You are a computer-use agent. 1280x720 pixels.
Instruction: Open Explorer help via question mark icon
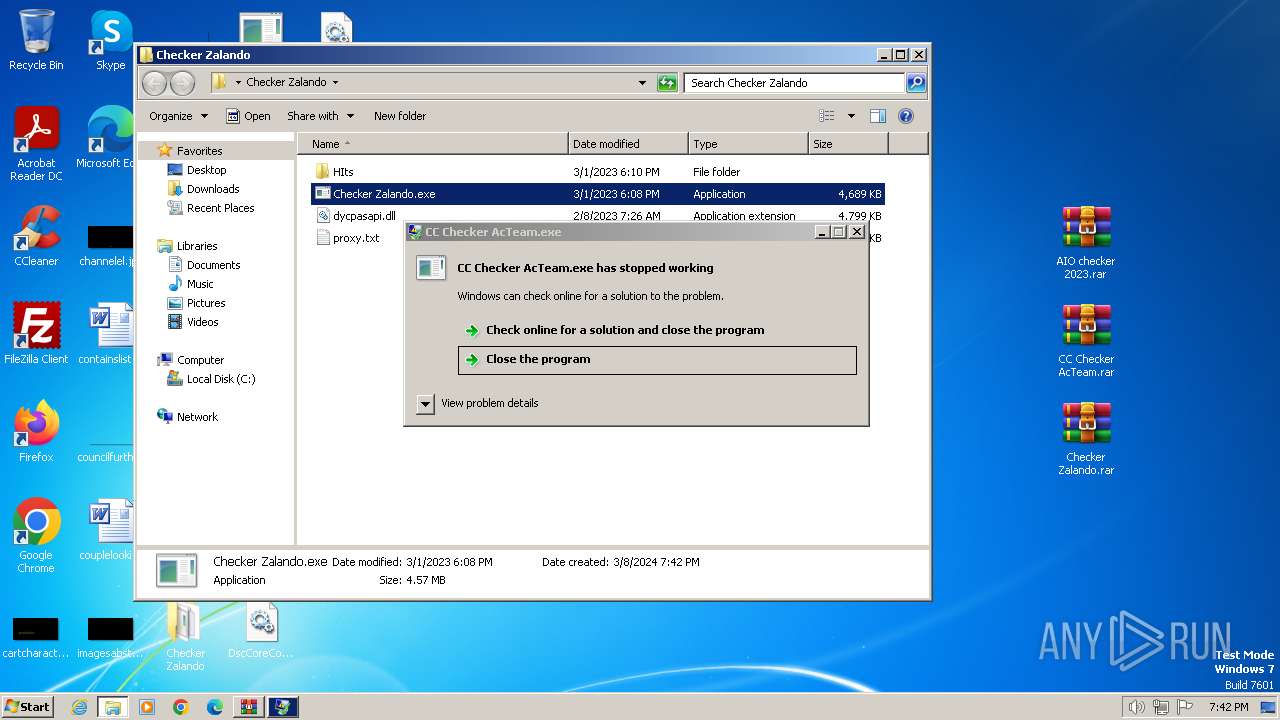tap(906, 116)
